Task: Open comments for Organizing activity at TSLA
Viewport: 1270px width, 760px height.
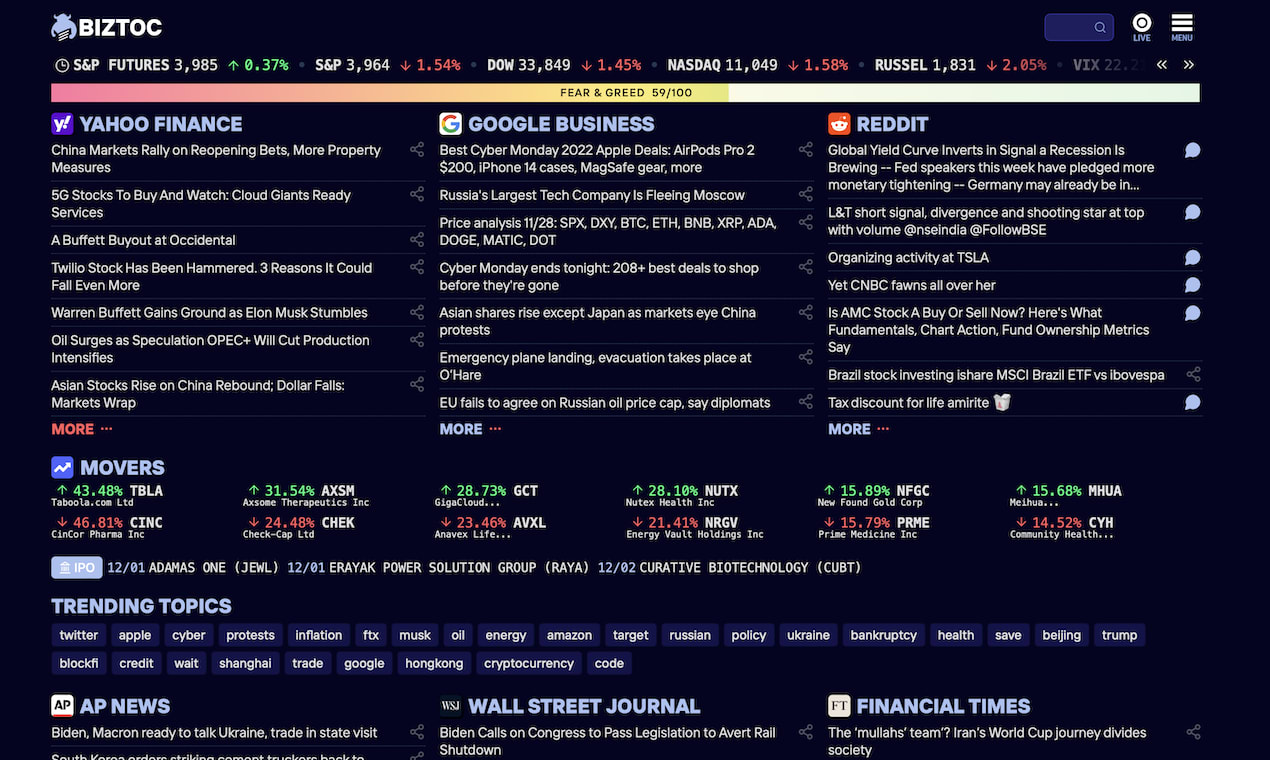Action: click(1193, 257)
